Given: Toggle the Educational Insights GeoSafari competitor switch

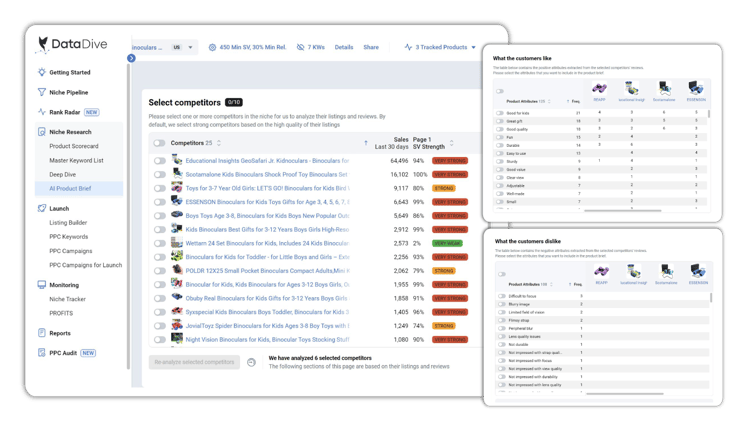Looking at the screenshot, I should (160, 161).
